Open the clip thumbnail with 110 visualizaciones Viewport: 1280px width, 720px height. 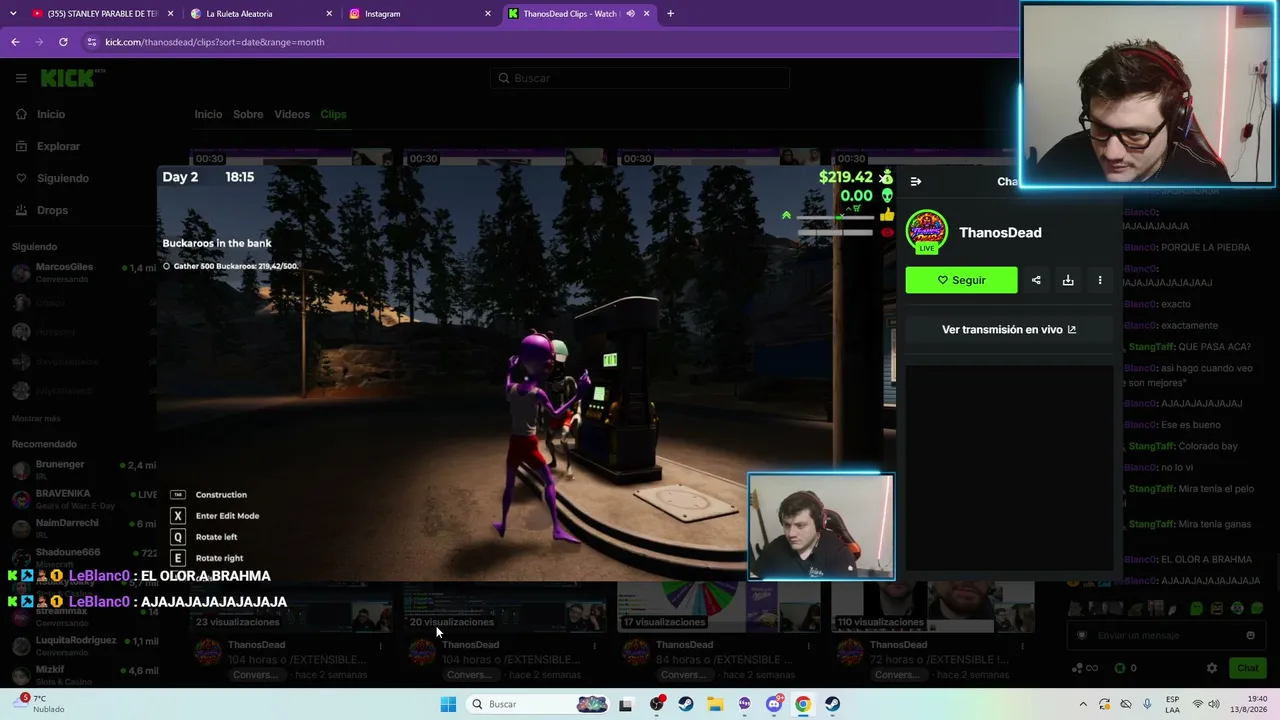click(934, 607)
